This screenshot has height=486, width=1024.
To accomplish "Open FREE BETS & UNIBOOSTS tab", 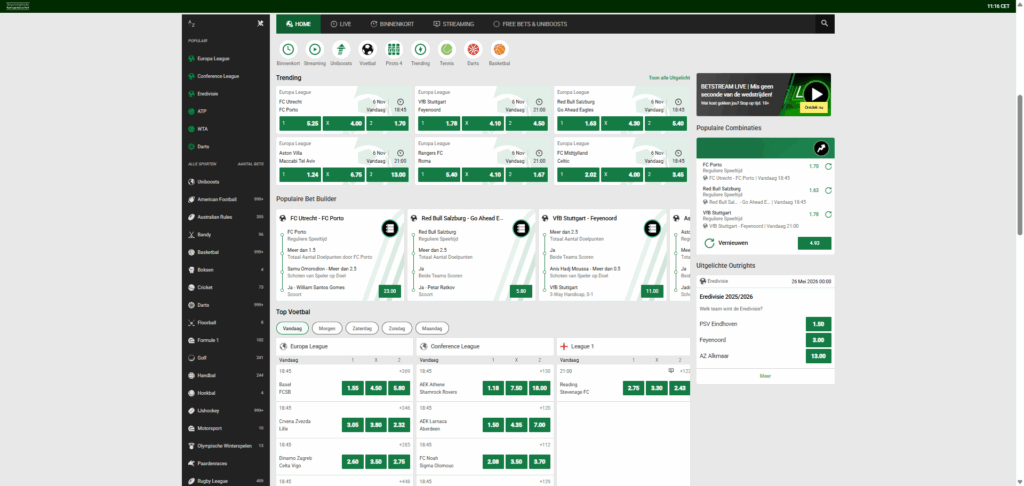I will (x=530, y=24).
